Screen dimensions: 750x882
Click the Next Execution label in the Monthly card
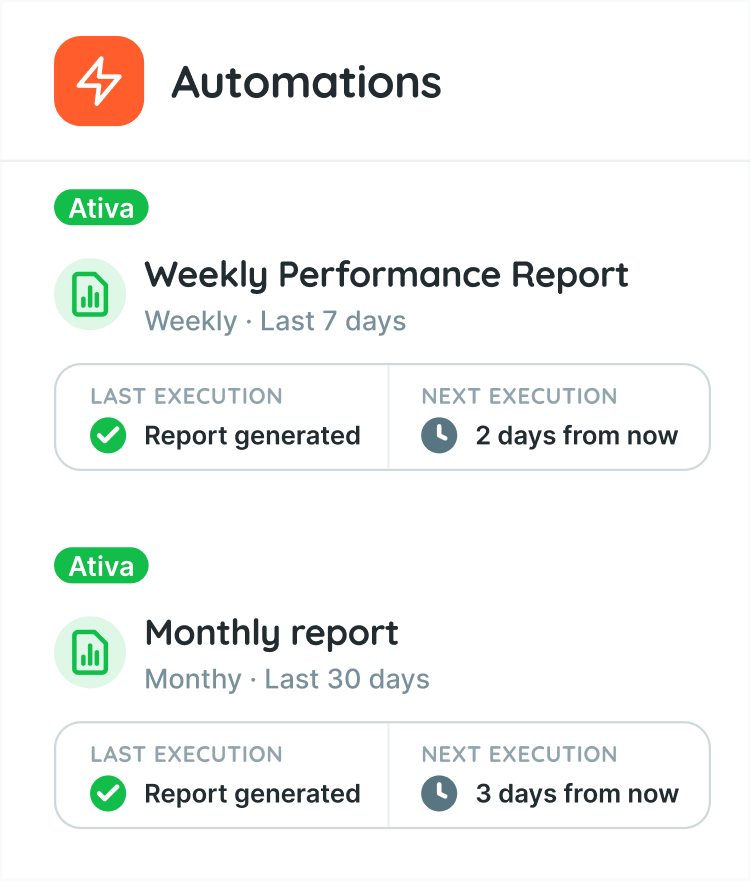[519, 754]
